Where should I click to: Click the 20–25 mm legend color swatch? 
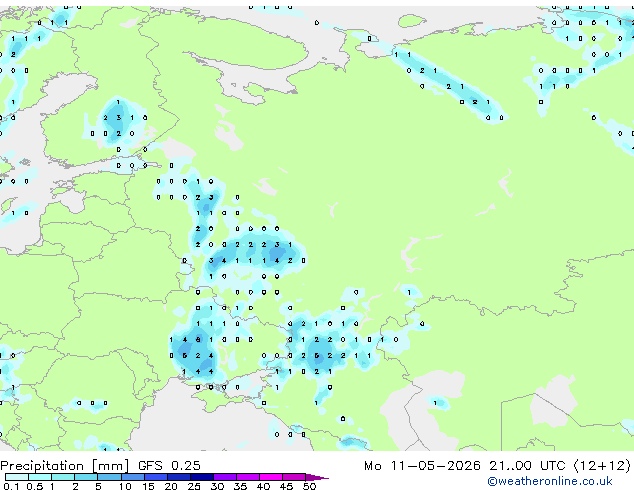pyautogui.click(x=179, y=477)
